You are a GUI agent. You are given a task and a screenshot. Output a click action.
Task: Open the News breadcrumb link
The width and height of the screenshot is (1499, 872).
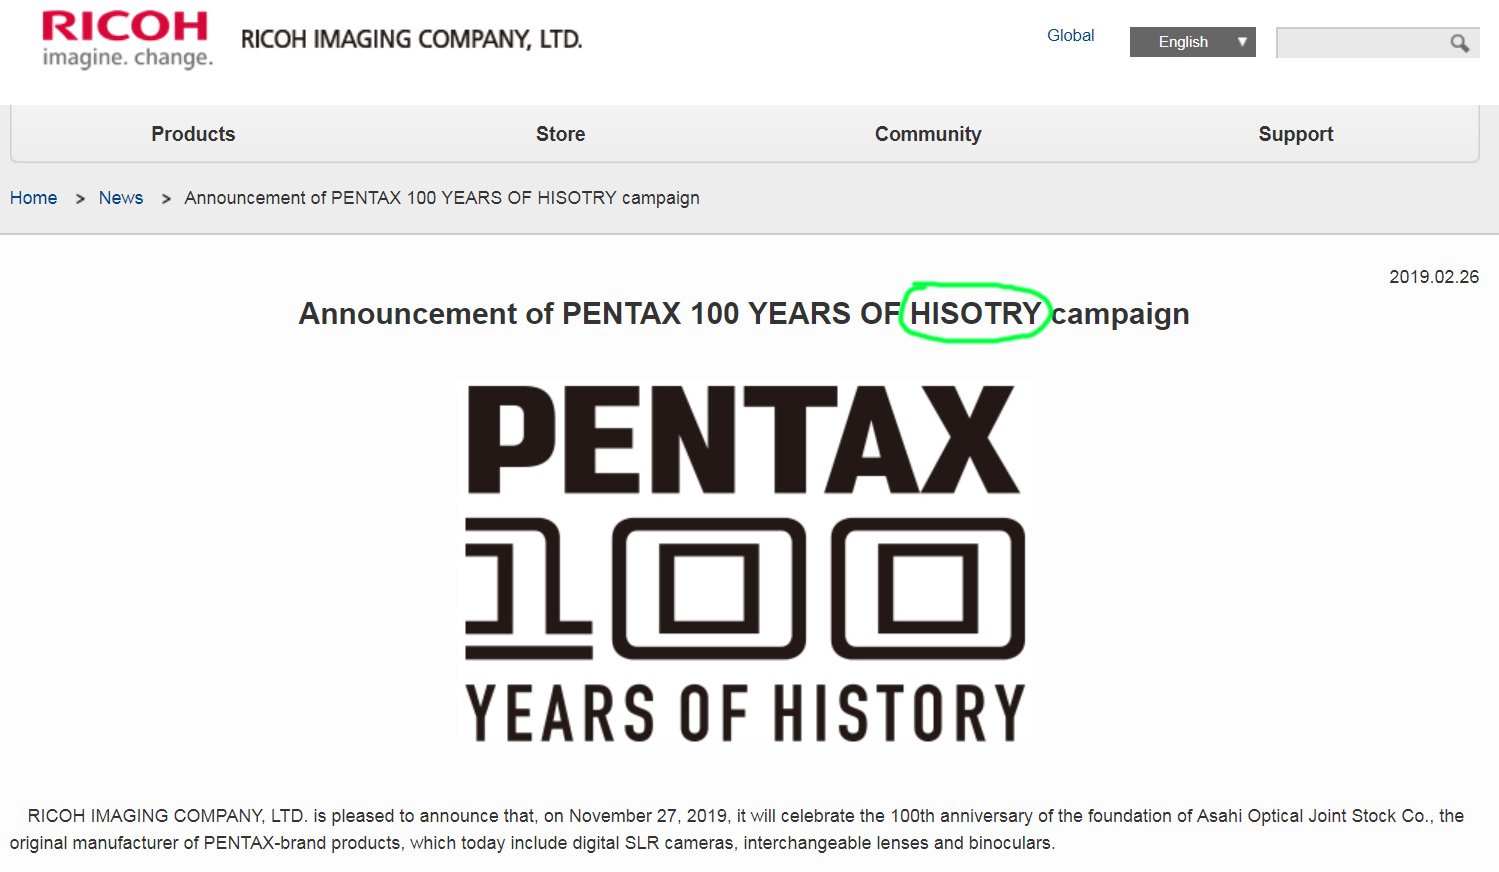click(121, 198)
